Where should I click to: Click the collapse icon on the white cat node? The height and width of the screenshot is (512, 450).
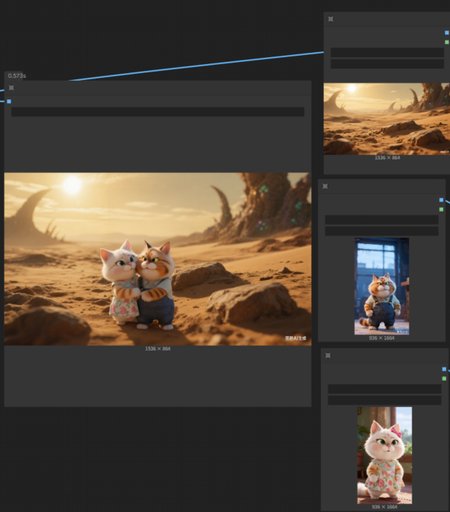click(x=328, y=356)
